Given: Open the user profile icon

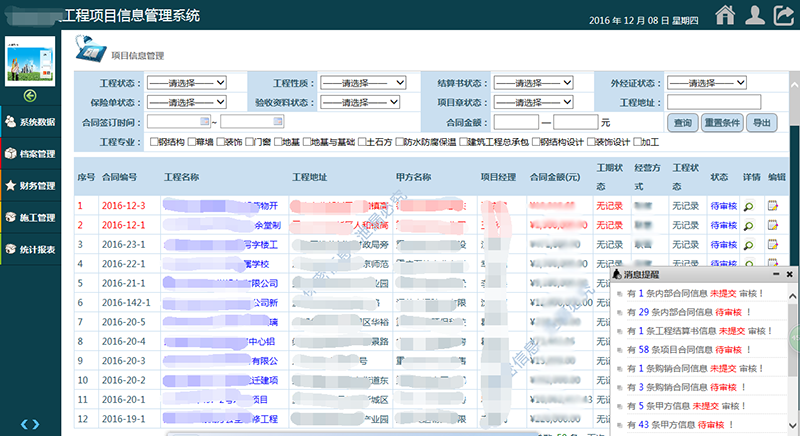Looking at the screenshot, I should (755, 15).
